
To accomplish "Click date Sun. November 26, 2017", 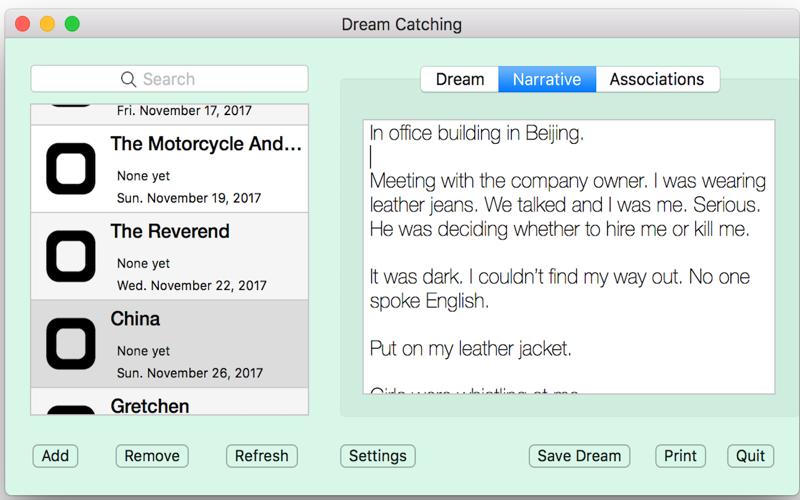I will click(x=190, y=373).
